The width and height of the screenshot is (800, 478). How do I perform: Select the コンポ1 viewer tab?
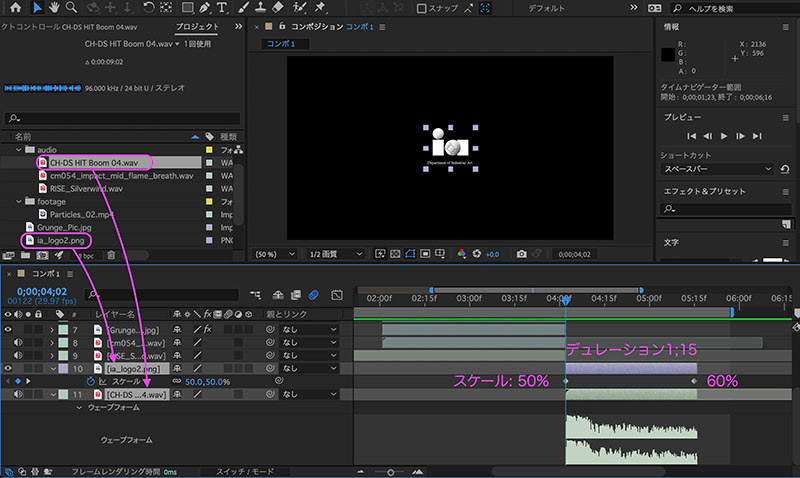284,44
